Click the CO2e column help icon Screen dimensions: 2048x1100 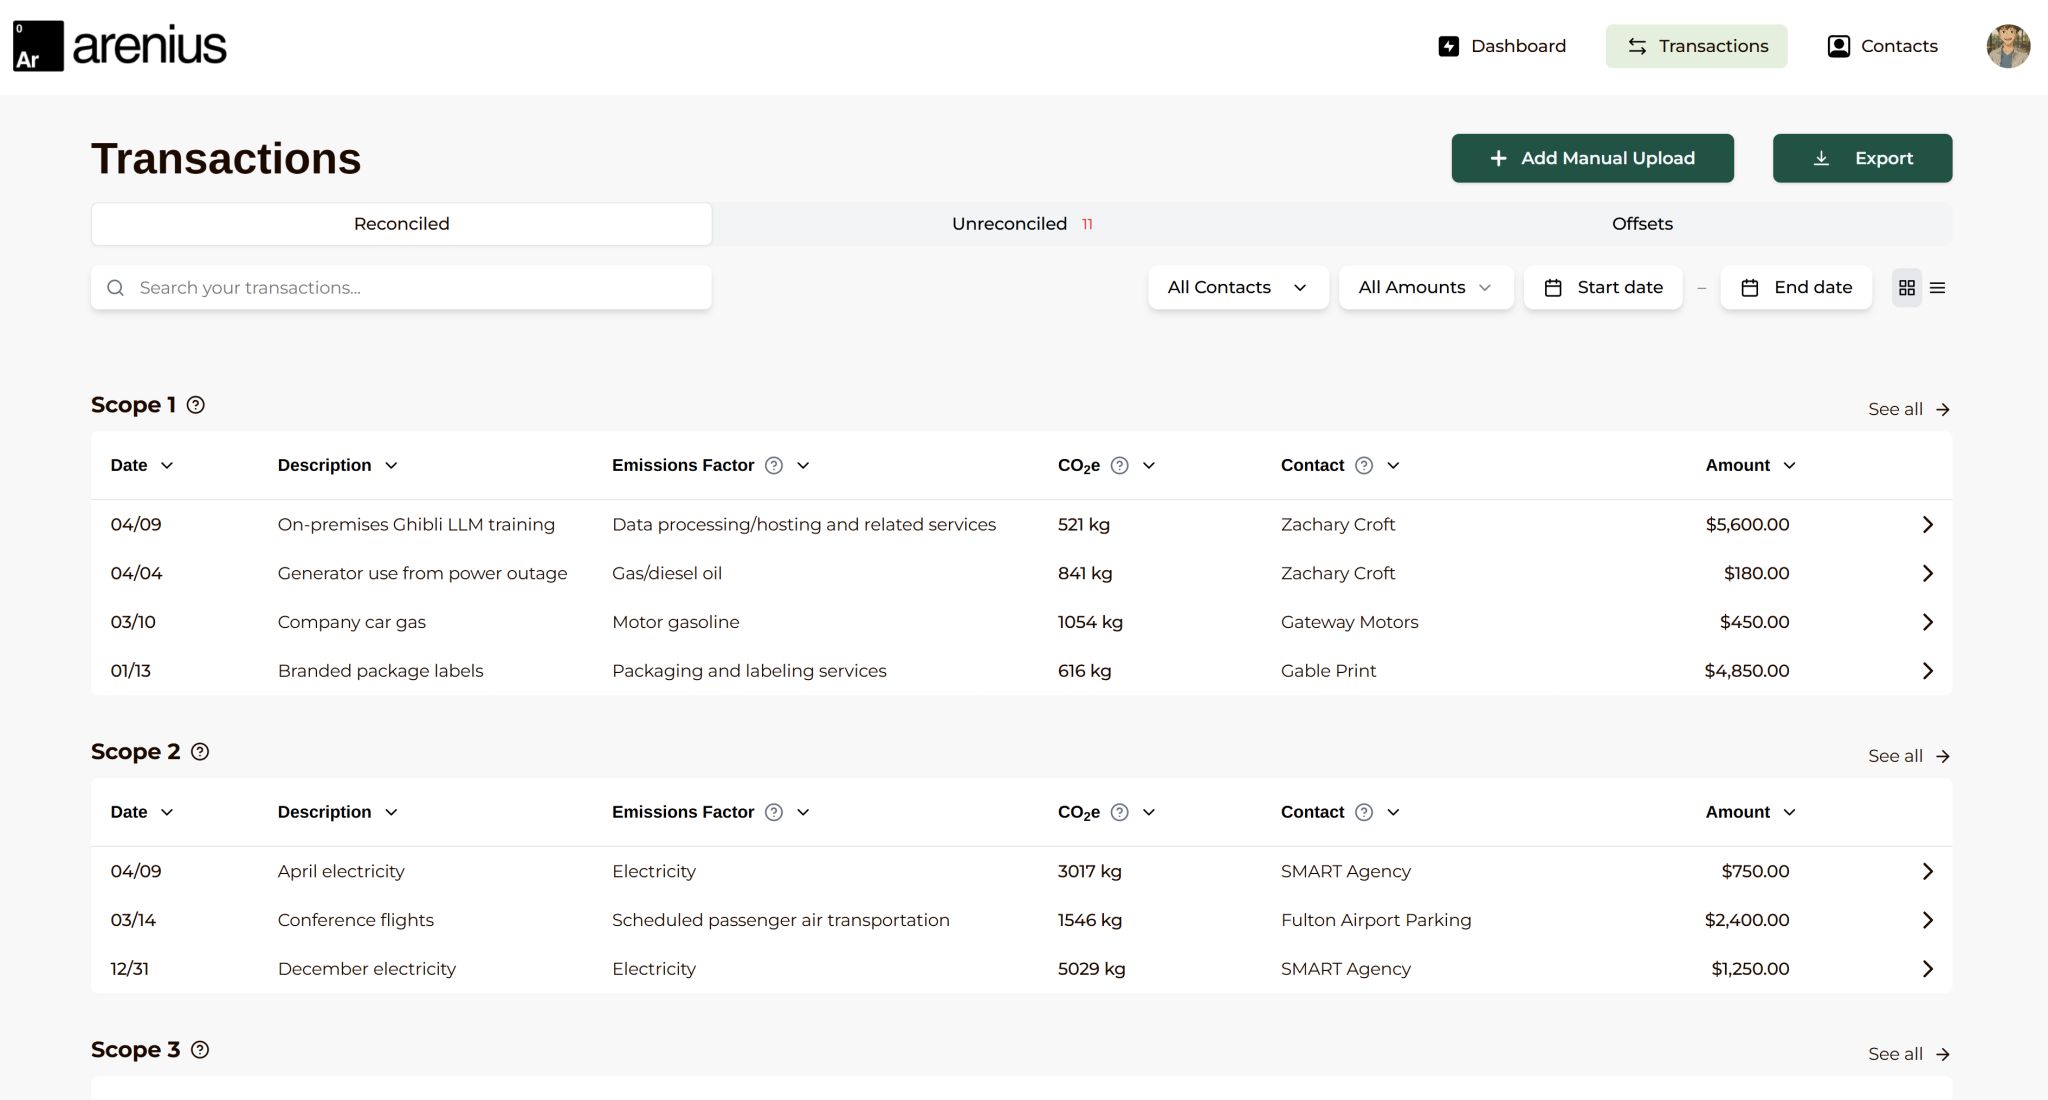click(1120, 465)
